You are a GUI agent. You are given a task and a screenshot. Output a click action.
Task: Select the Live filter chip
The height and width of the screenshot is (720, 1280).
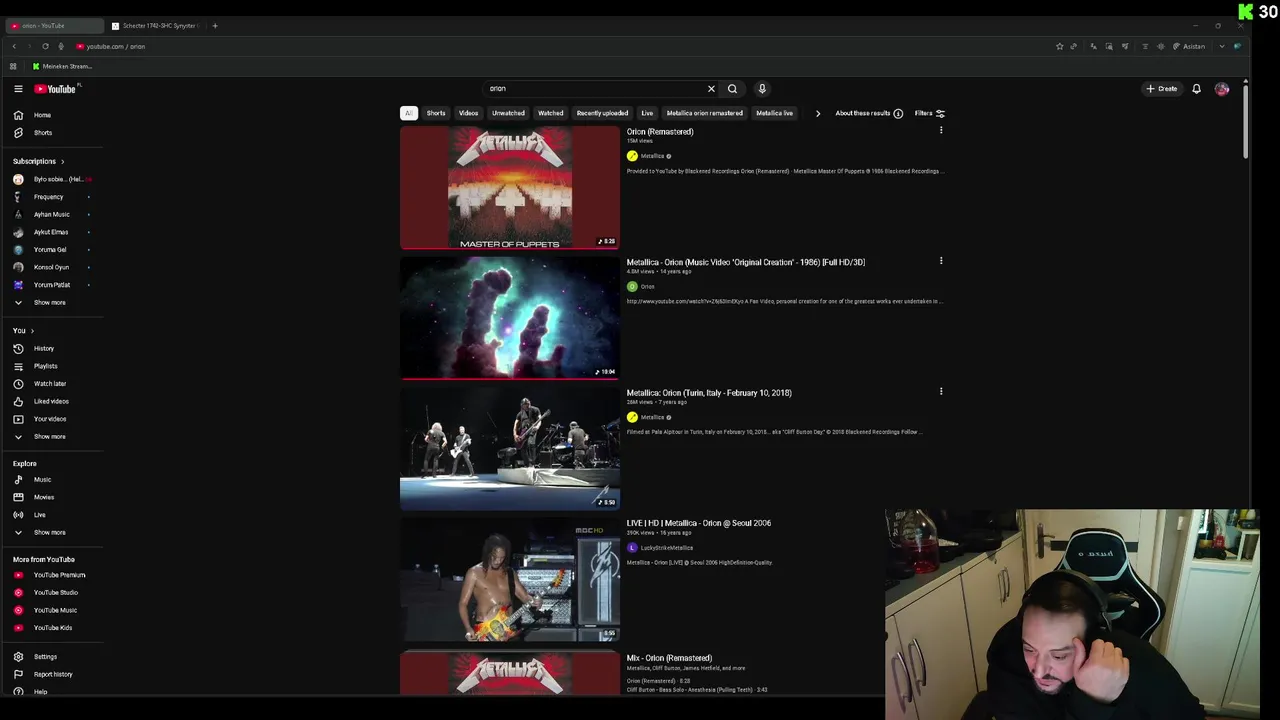click(647, 113)
